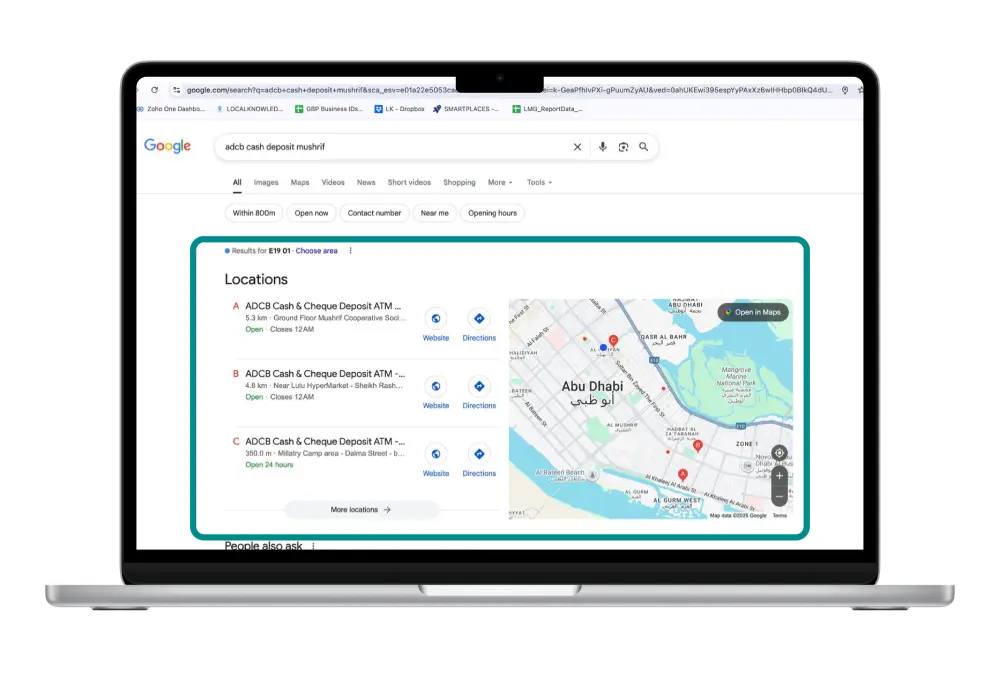Expand the Tools dropdown
The image size is (1000, 683).
tap(540, 182)
